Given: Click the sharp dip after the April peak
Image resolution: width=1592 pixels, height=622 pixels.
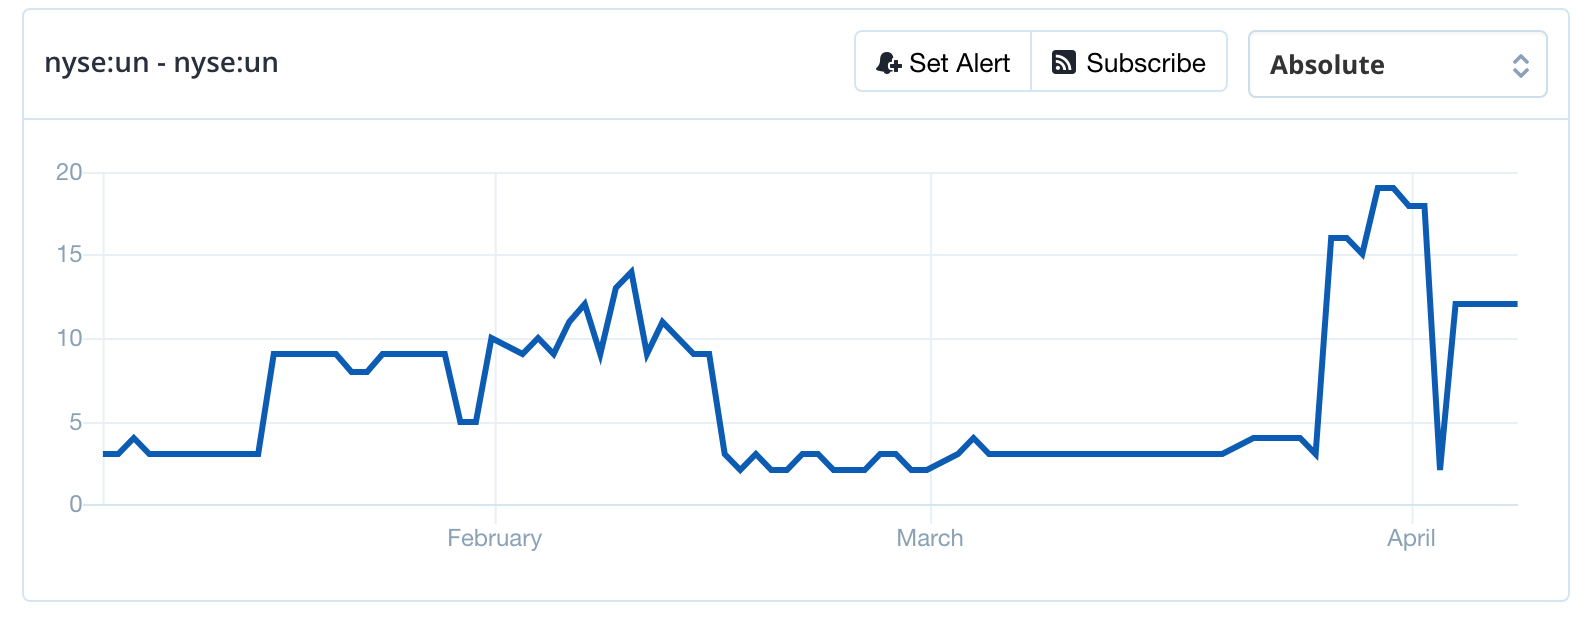Looking at the screenshot, I should 1441,467.
